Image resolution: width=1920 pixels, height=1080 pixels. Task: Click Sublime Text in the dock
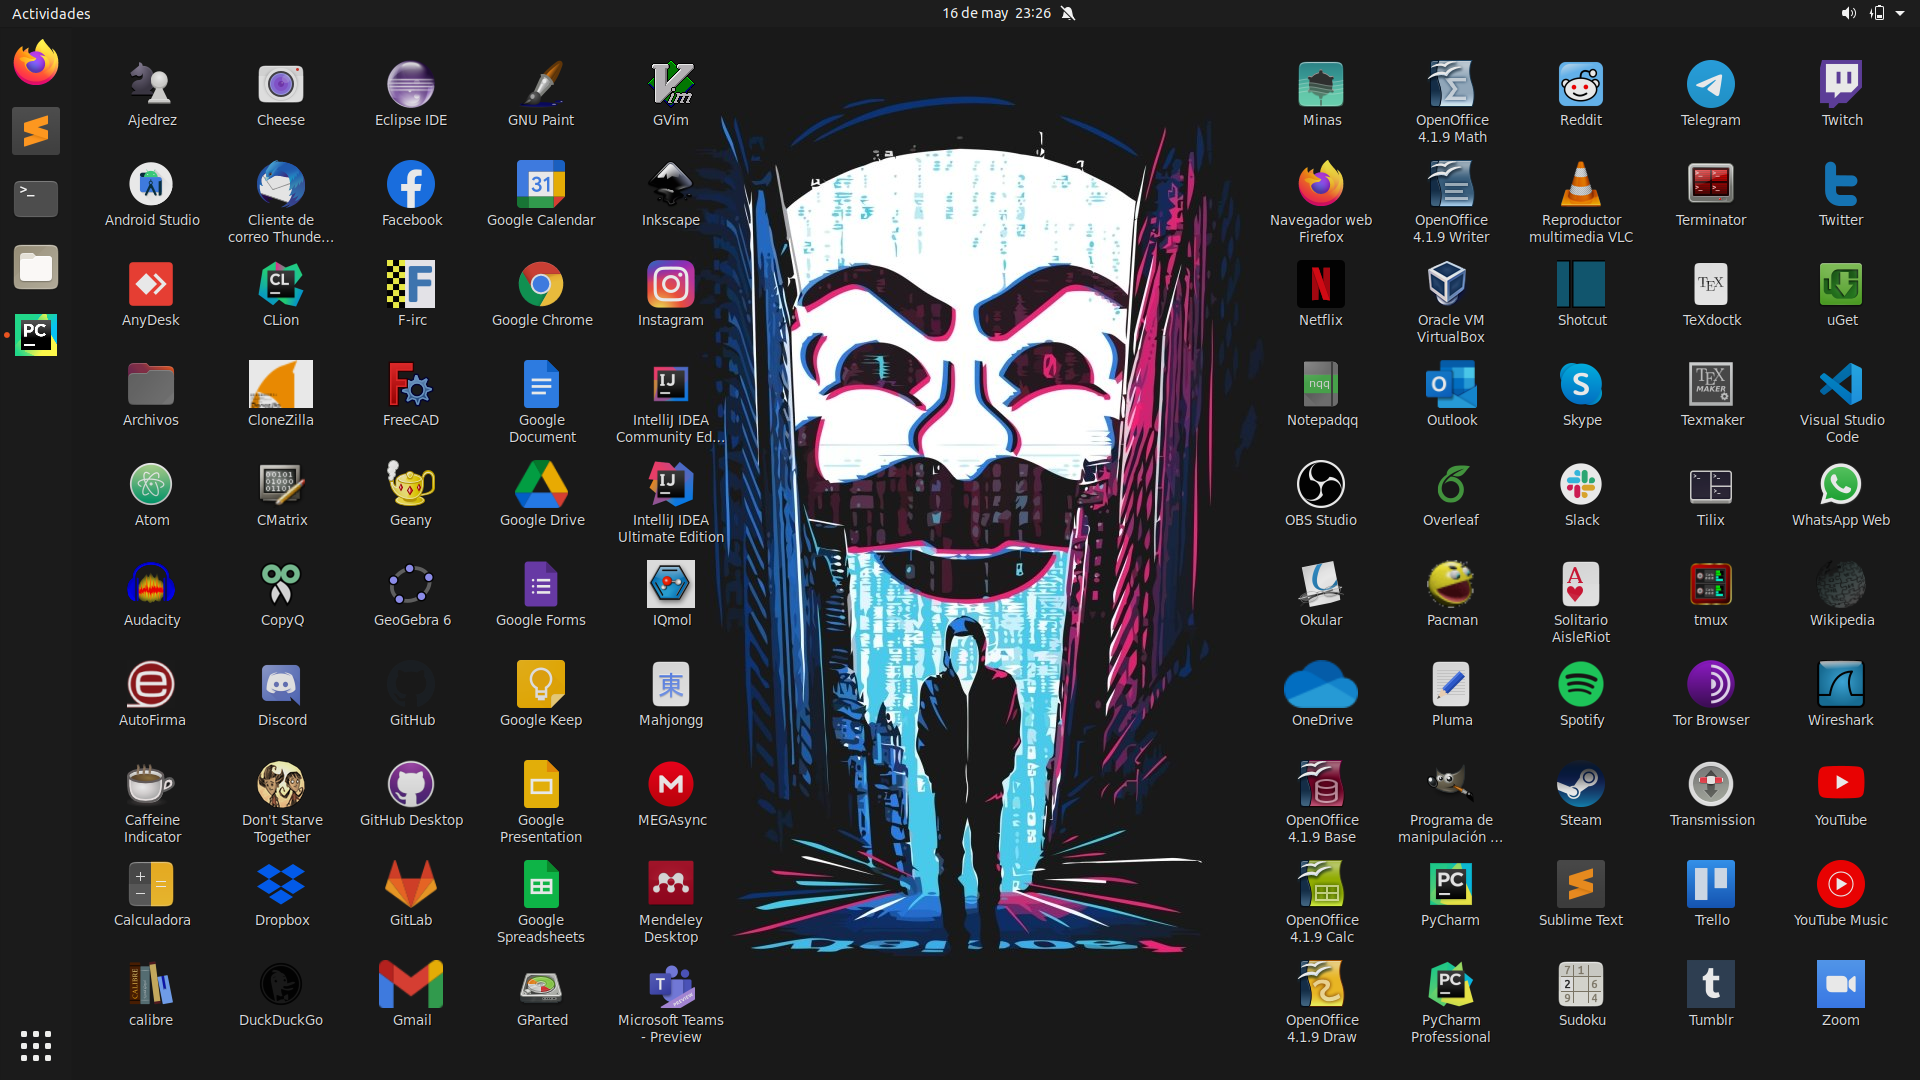(x=36, y=131)
